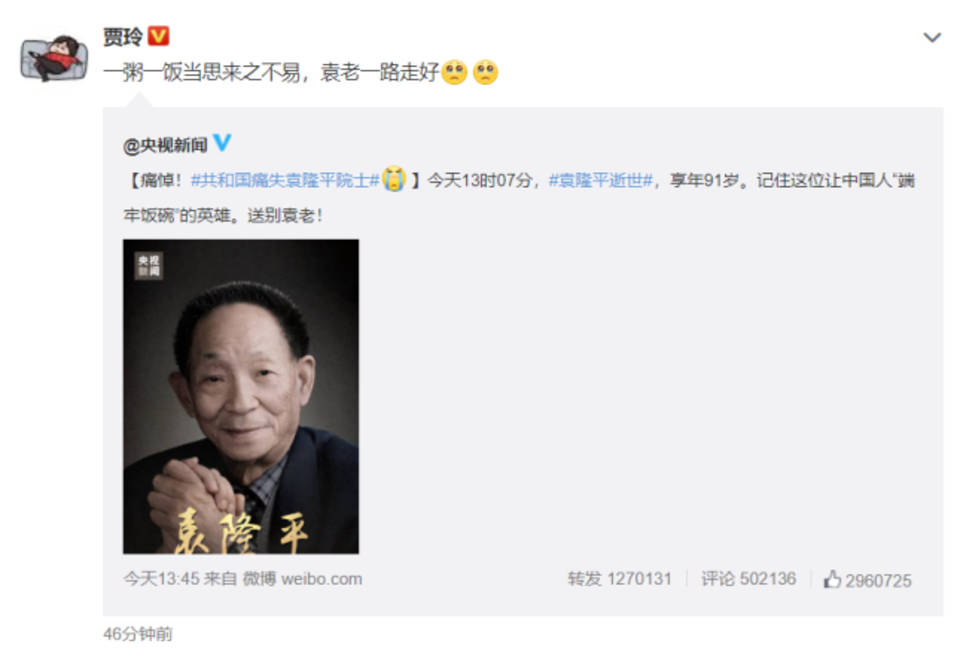954x666 pixels.
Task: Click the blue V badge beside 央视新闻
Action: point(222,142)
